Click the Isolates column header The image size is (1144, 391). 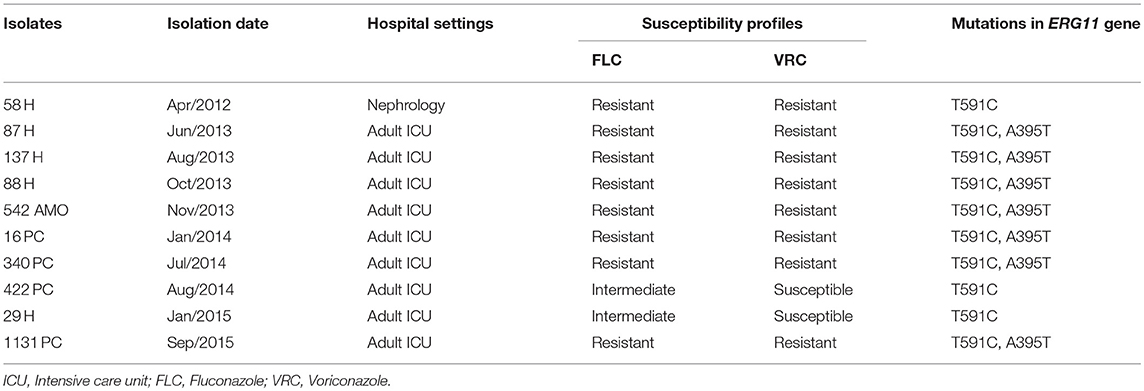[x=33, y=24]
